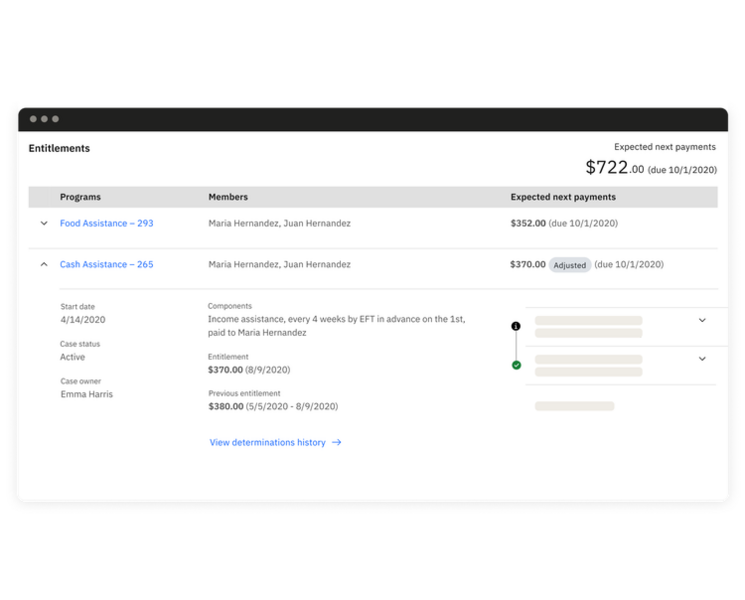This screenshot has width=745, height=600.
Task: Sort by the Members column header
Action: tap(228, 197)
